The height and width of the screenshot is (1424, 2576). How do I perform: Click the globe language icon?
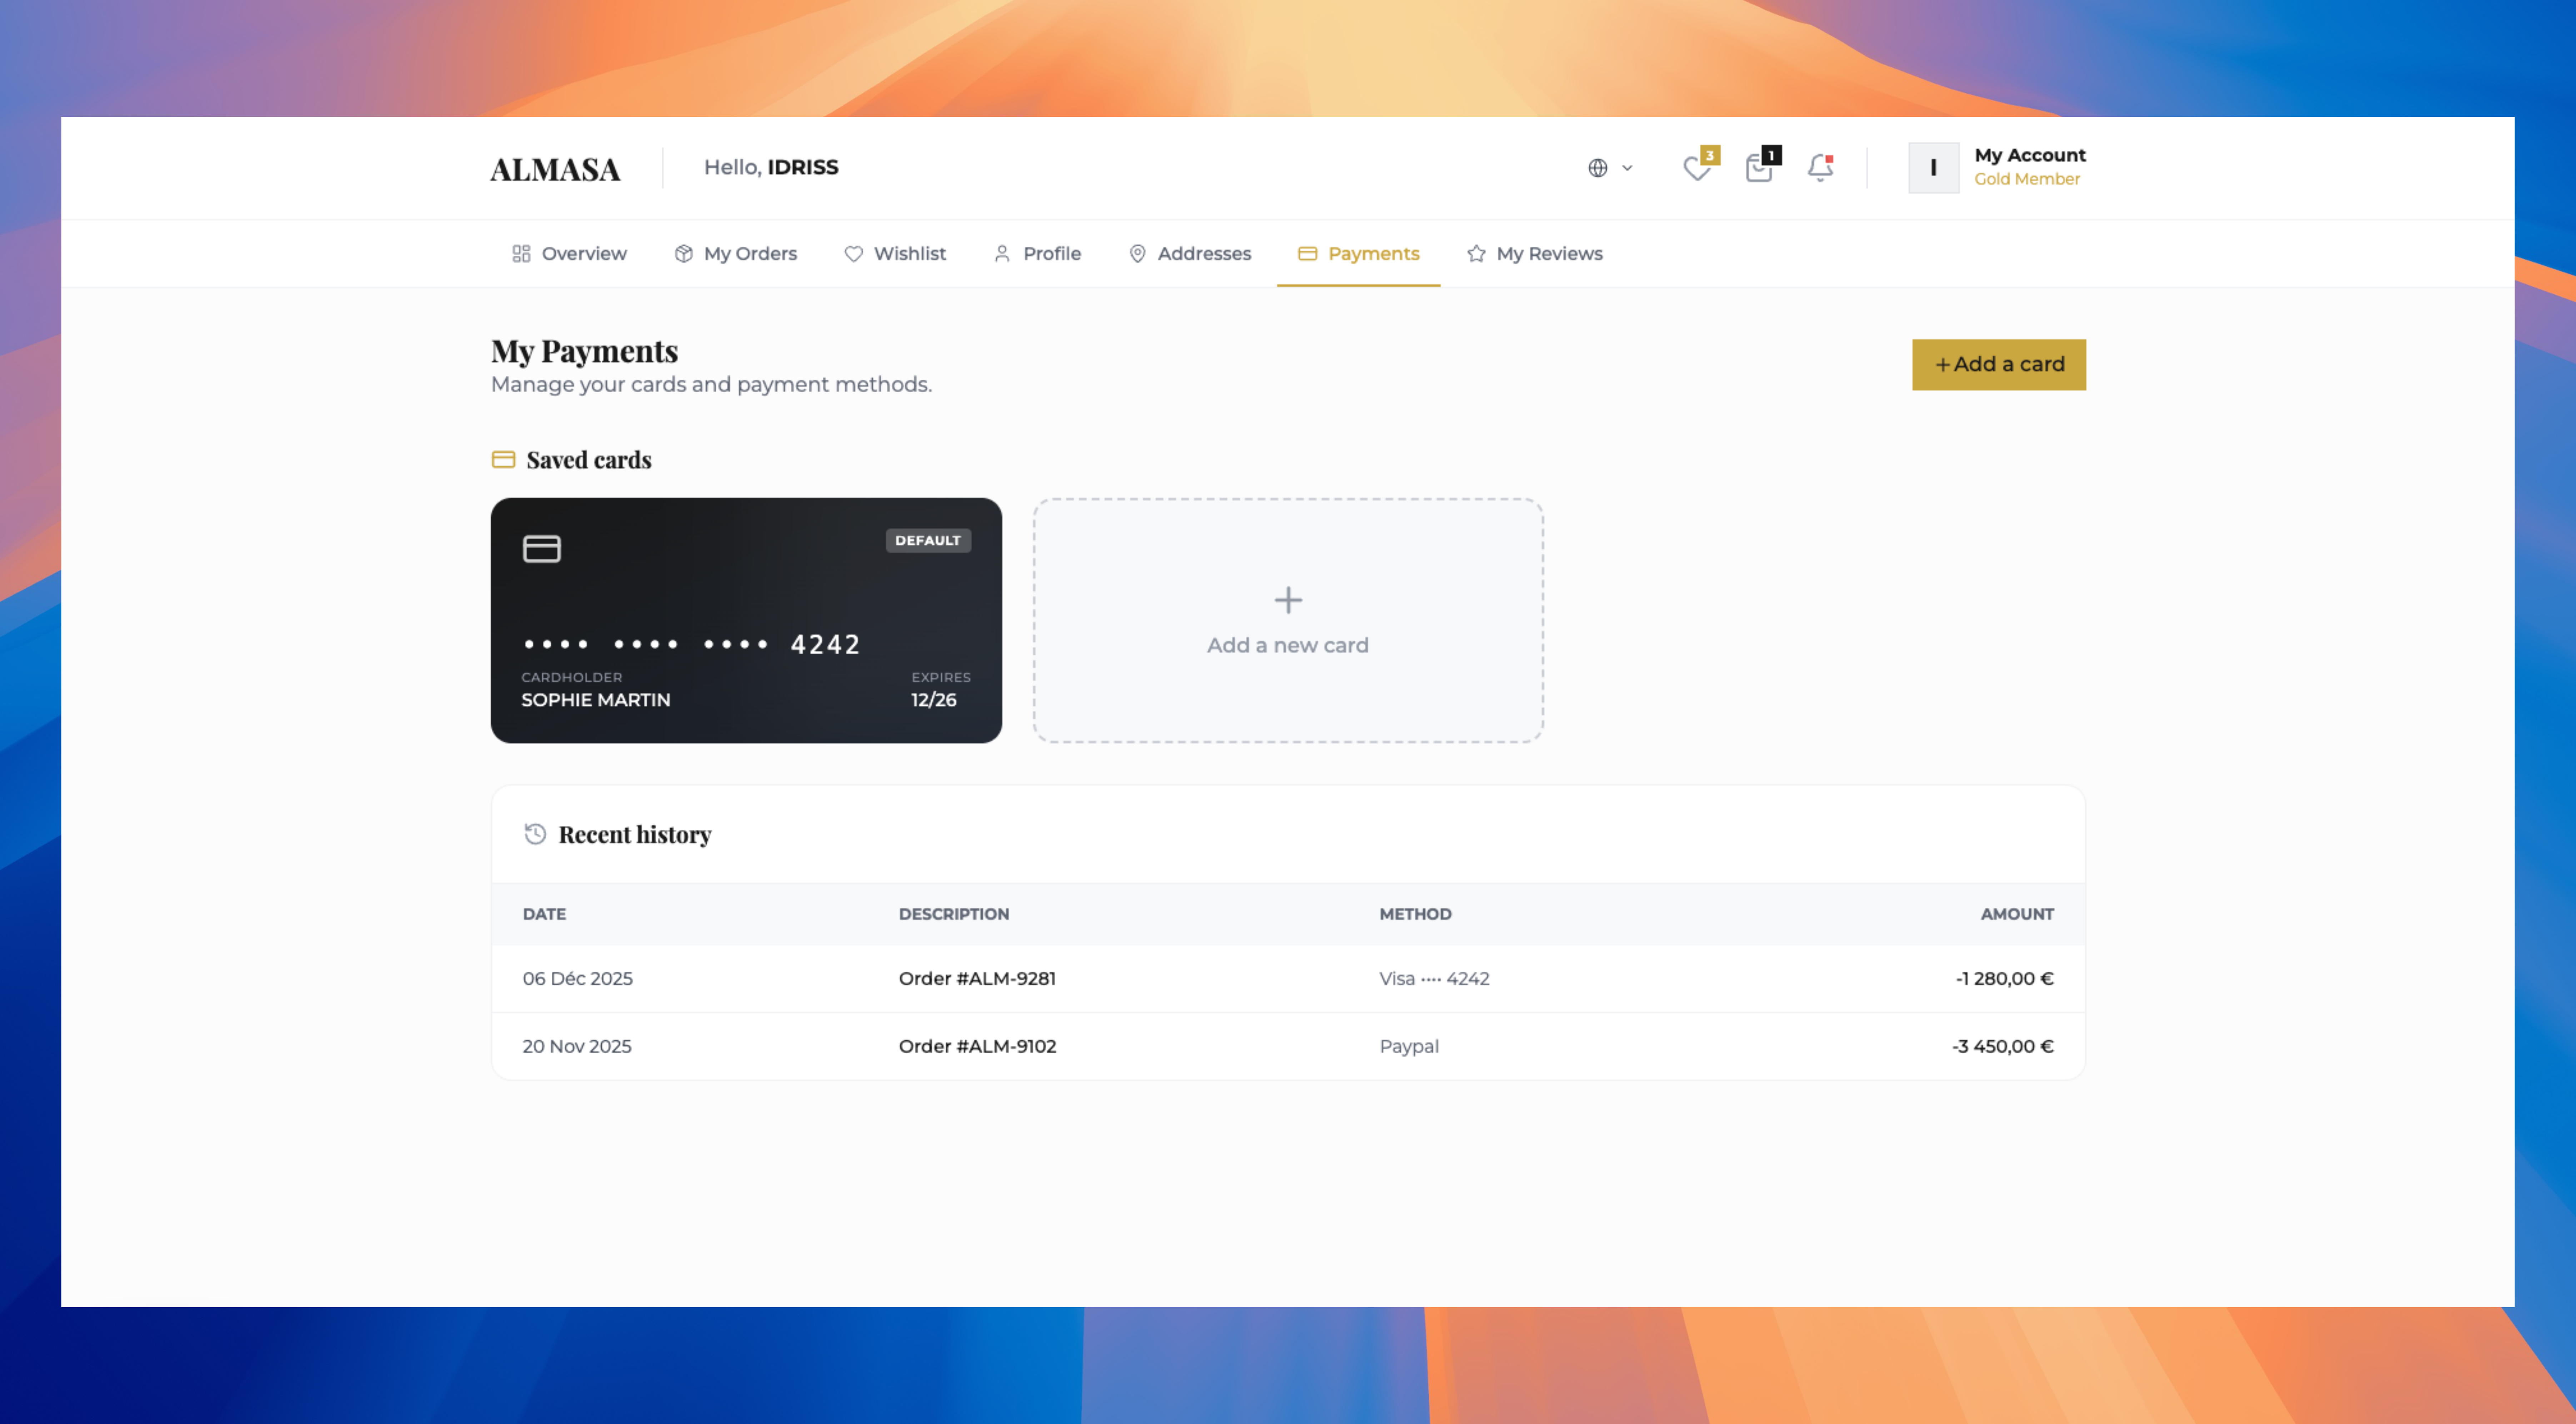[x=1598, y=168]
